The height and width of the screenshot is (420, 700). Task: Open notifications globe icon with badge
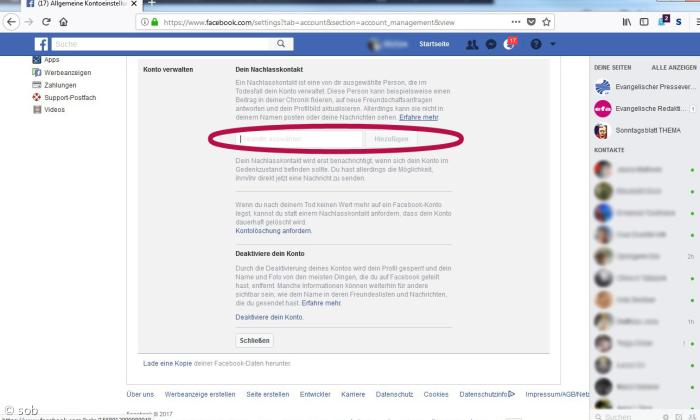pos(509,44)
